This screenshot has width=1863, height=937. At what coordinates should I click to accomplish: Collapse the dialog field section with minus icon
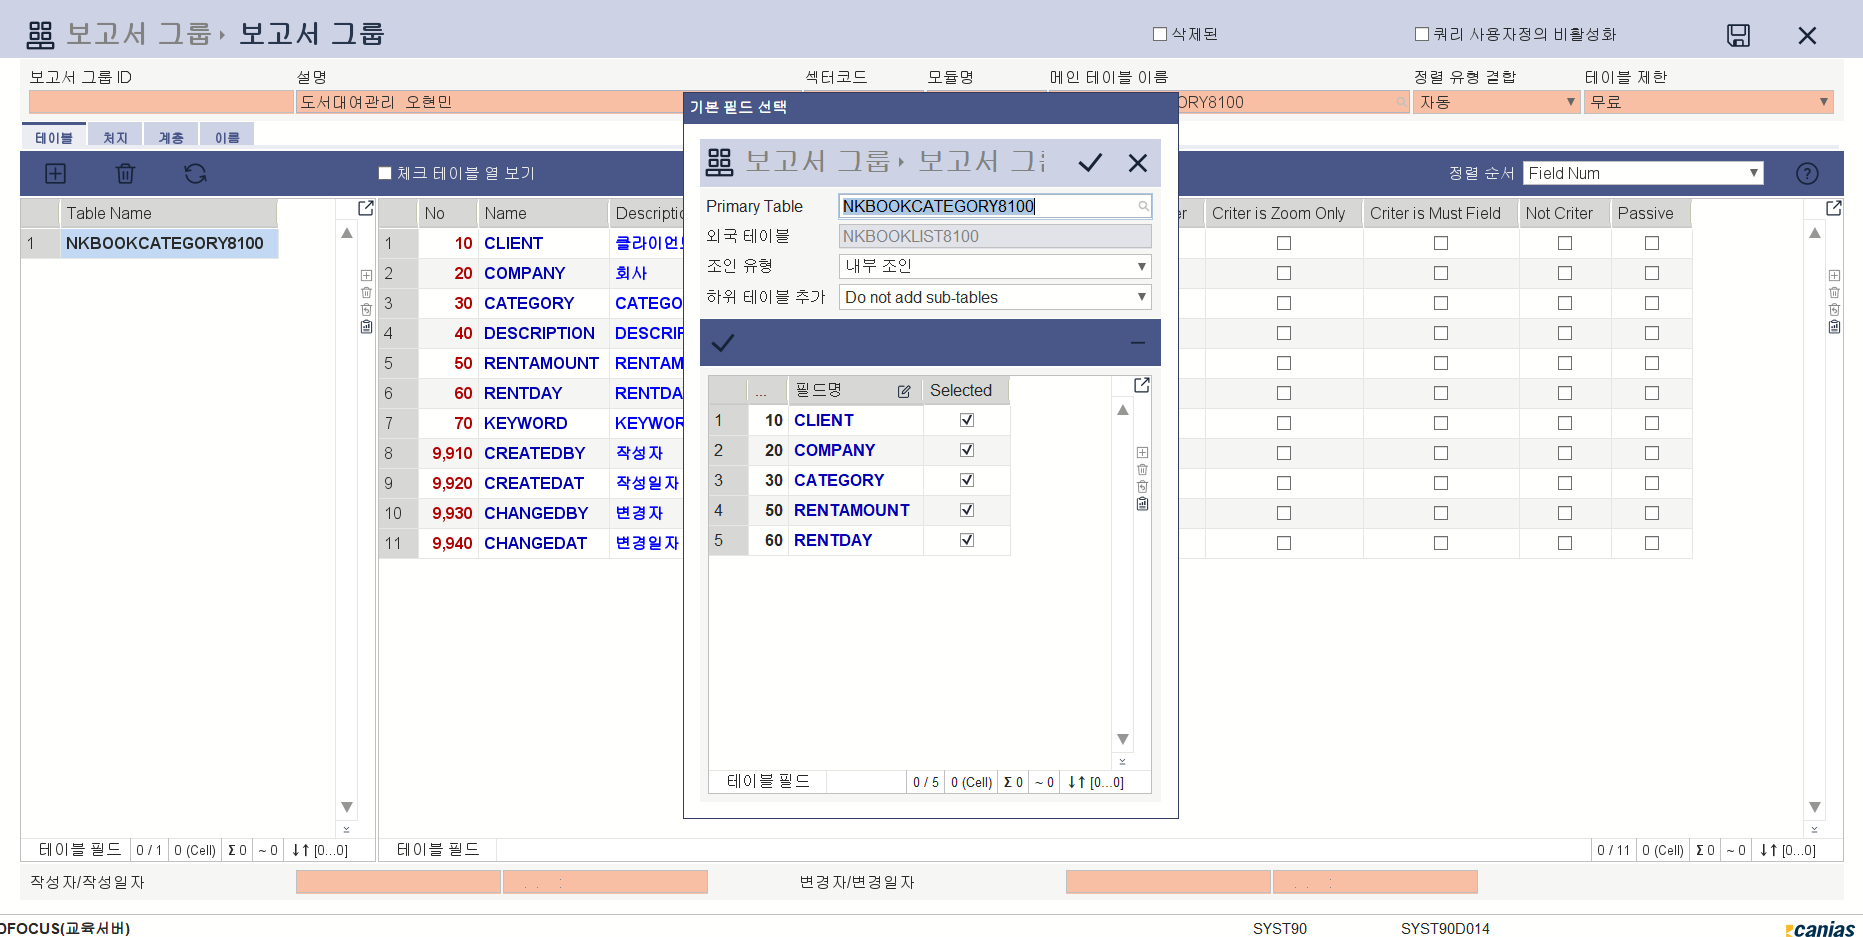pos(1138,343)
